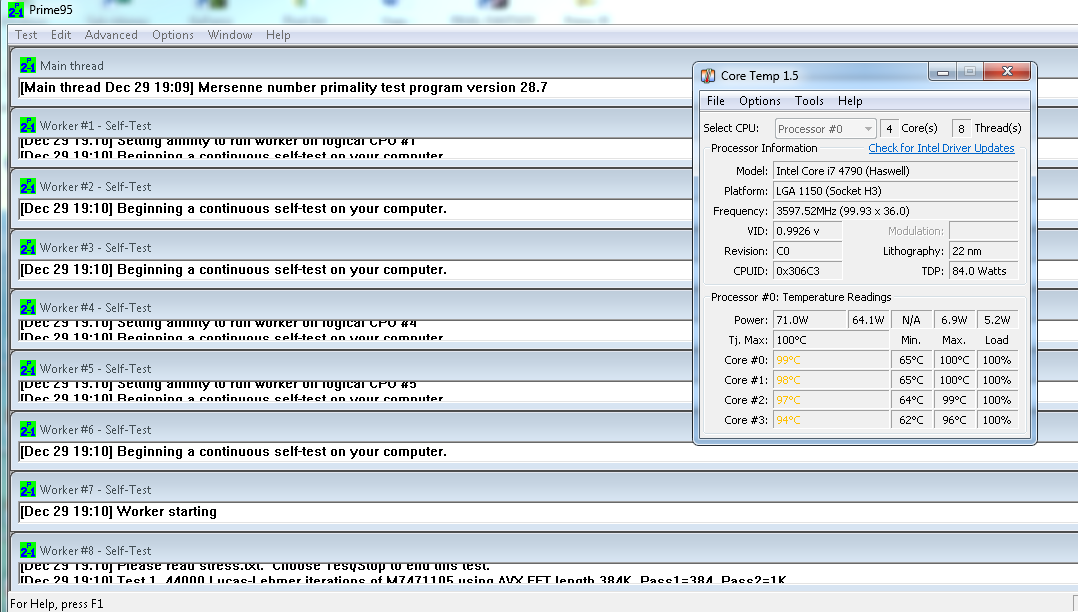Click the Worker #6 self-test log line
The image size is (1078, 612).
click(x=234, y=451)
